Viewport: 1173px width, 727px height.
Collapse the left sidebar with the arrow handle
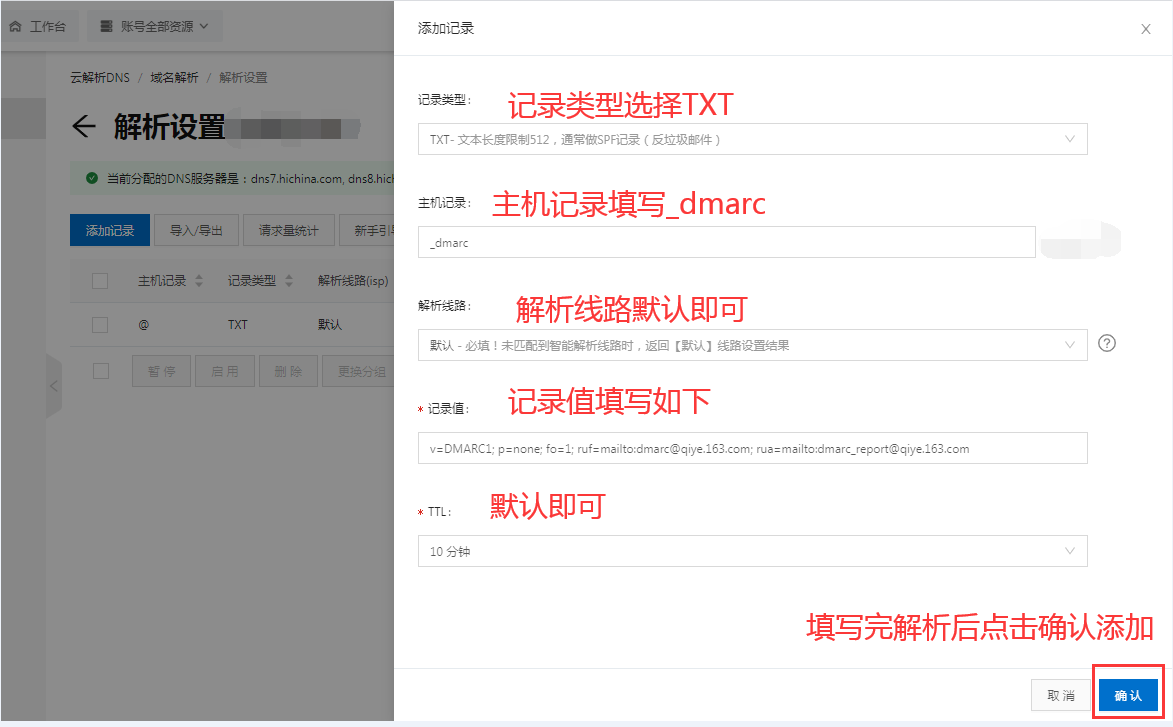(54, 386)
